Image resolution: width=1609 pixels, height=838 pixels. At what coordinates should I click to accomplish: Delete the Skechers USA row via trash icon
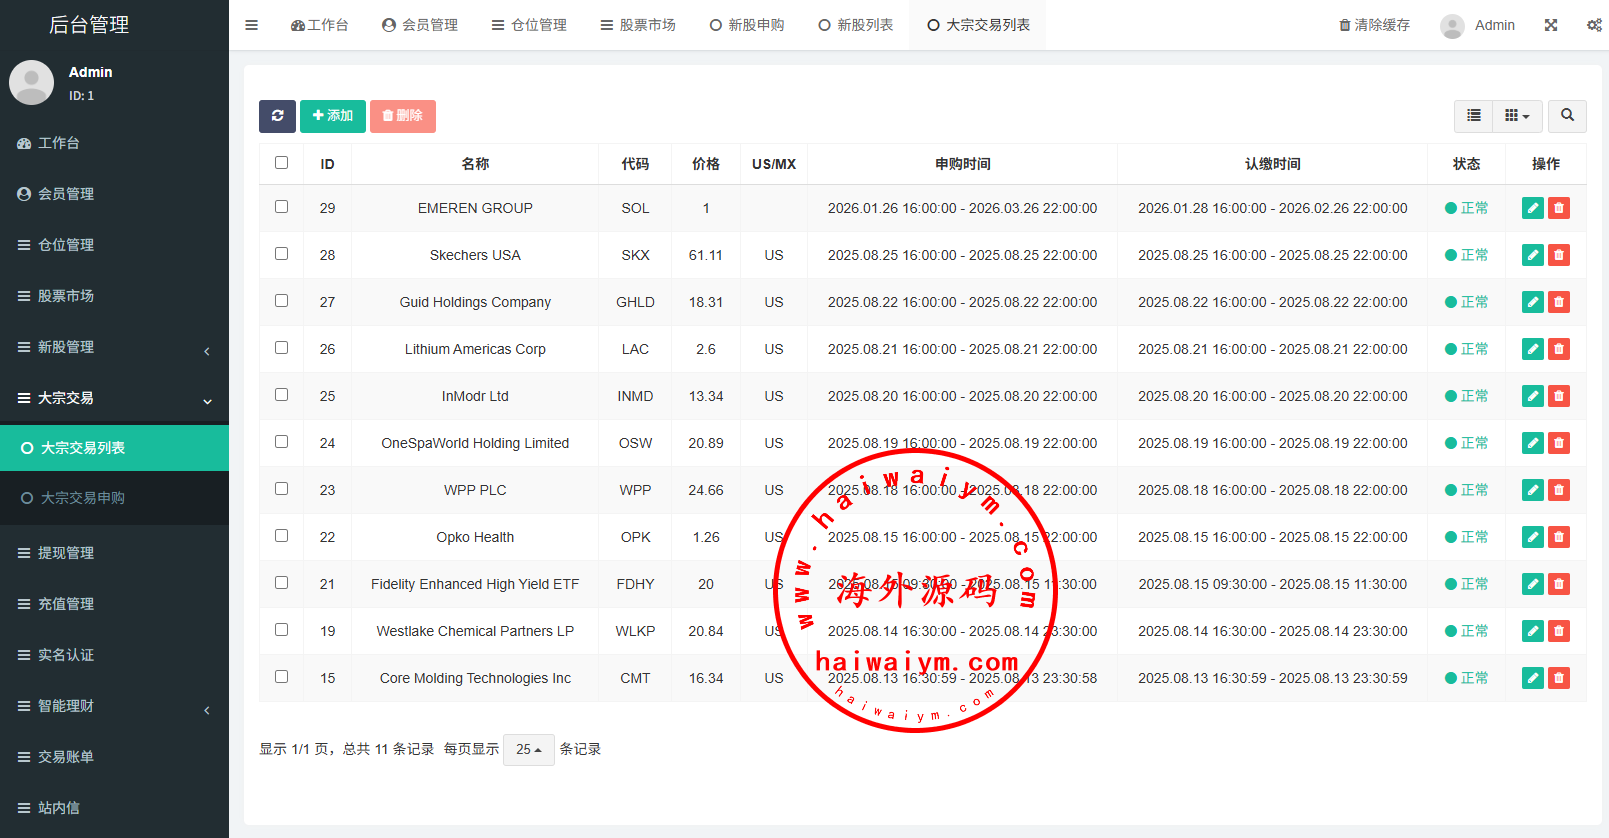coord(1558,255)
